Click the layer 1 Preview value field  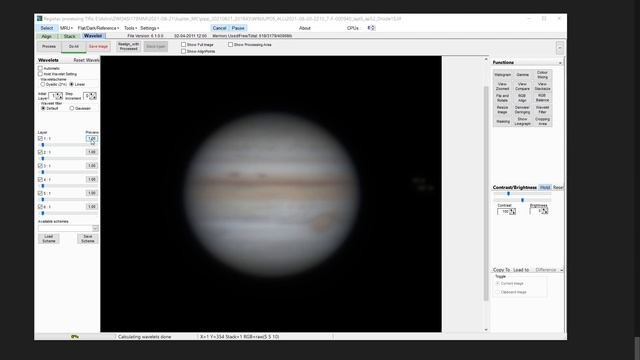pos(91,138)
